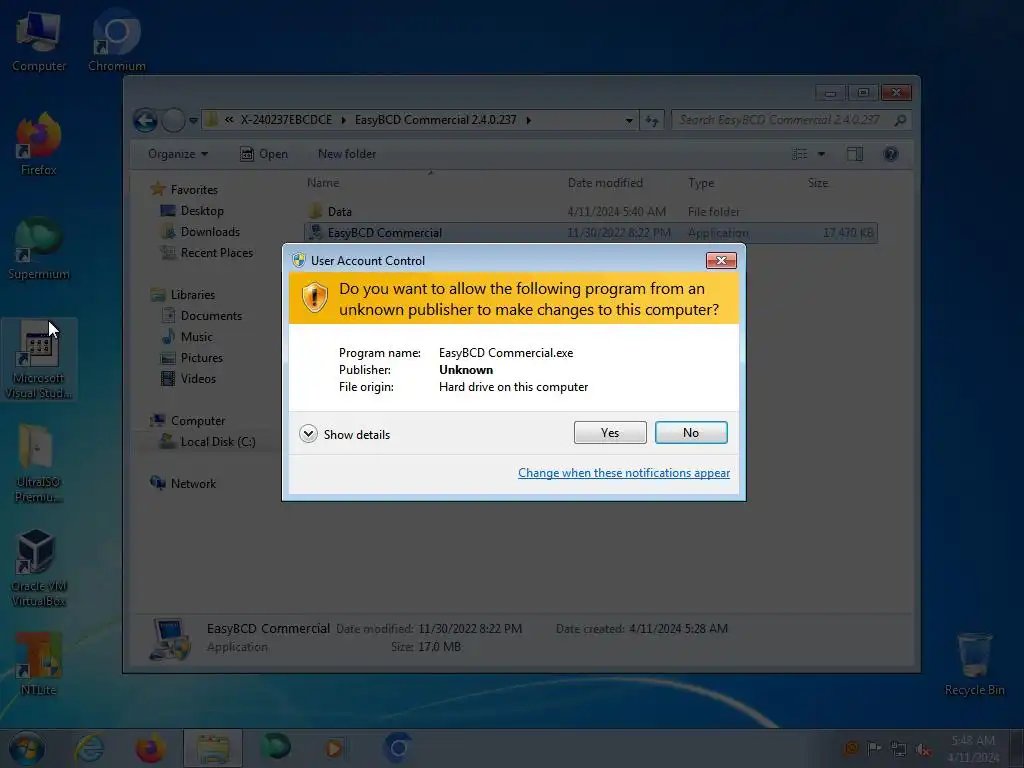Open Explorer Help icon
The width and height of the screenshot is (1024, 768).
(891, 154)
